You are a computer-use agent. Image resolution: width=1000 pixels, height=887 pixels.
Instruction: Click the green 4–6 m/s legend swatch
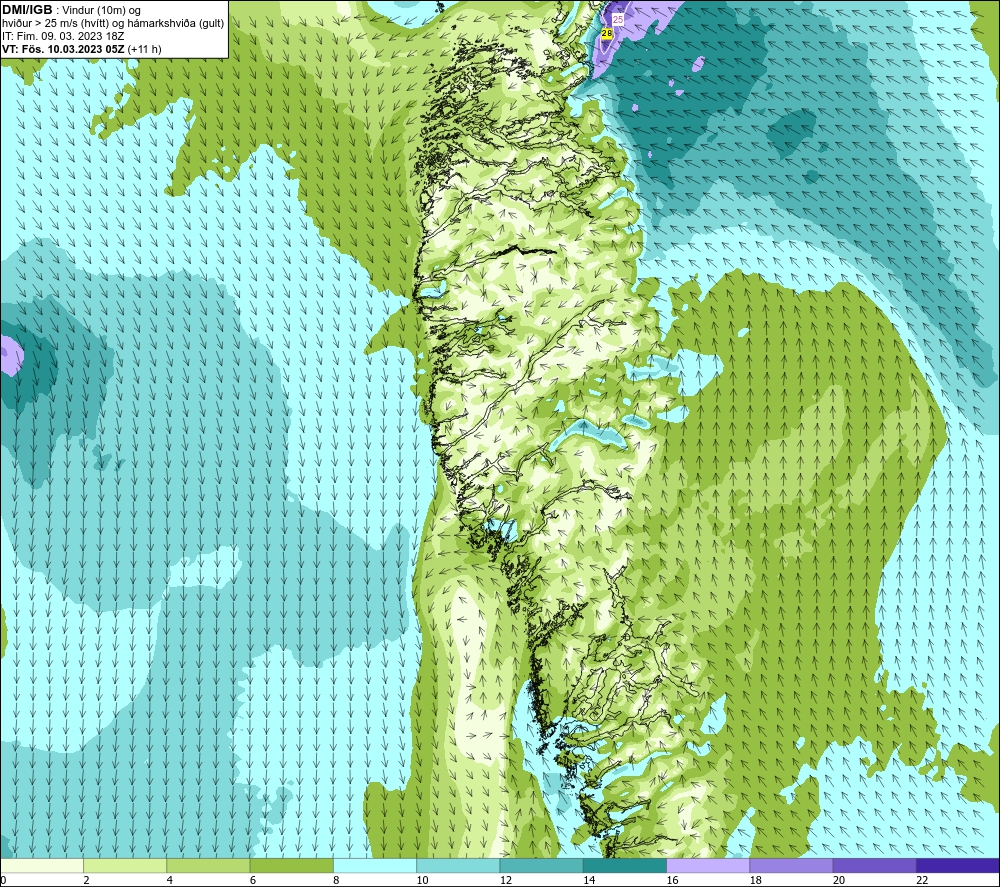(209, 865)
